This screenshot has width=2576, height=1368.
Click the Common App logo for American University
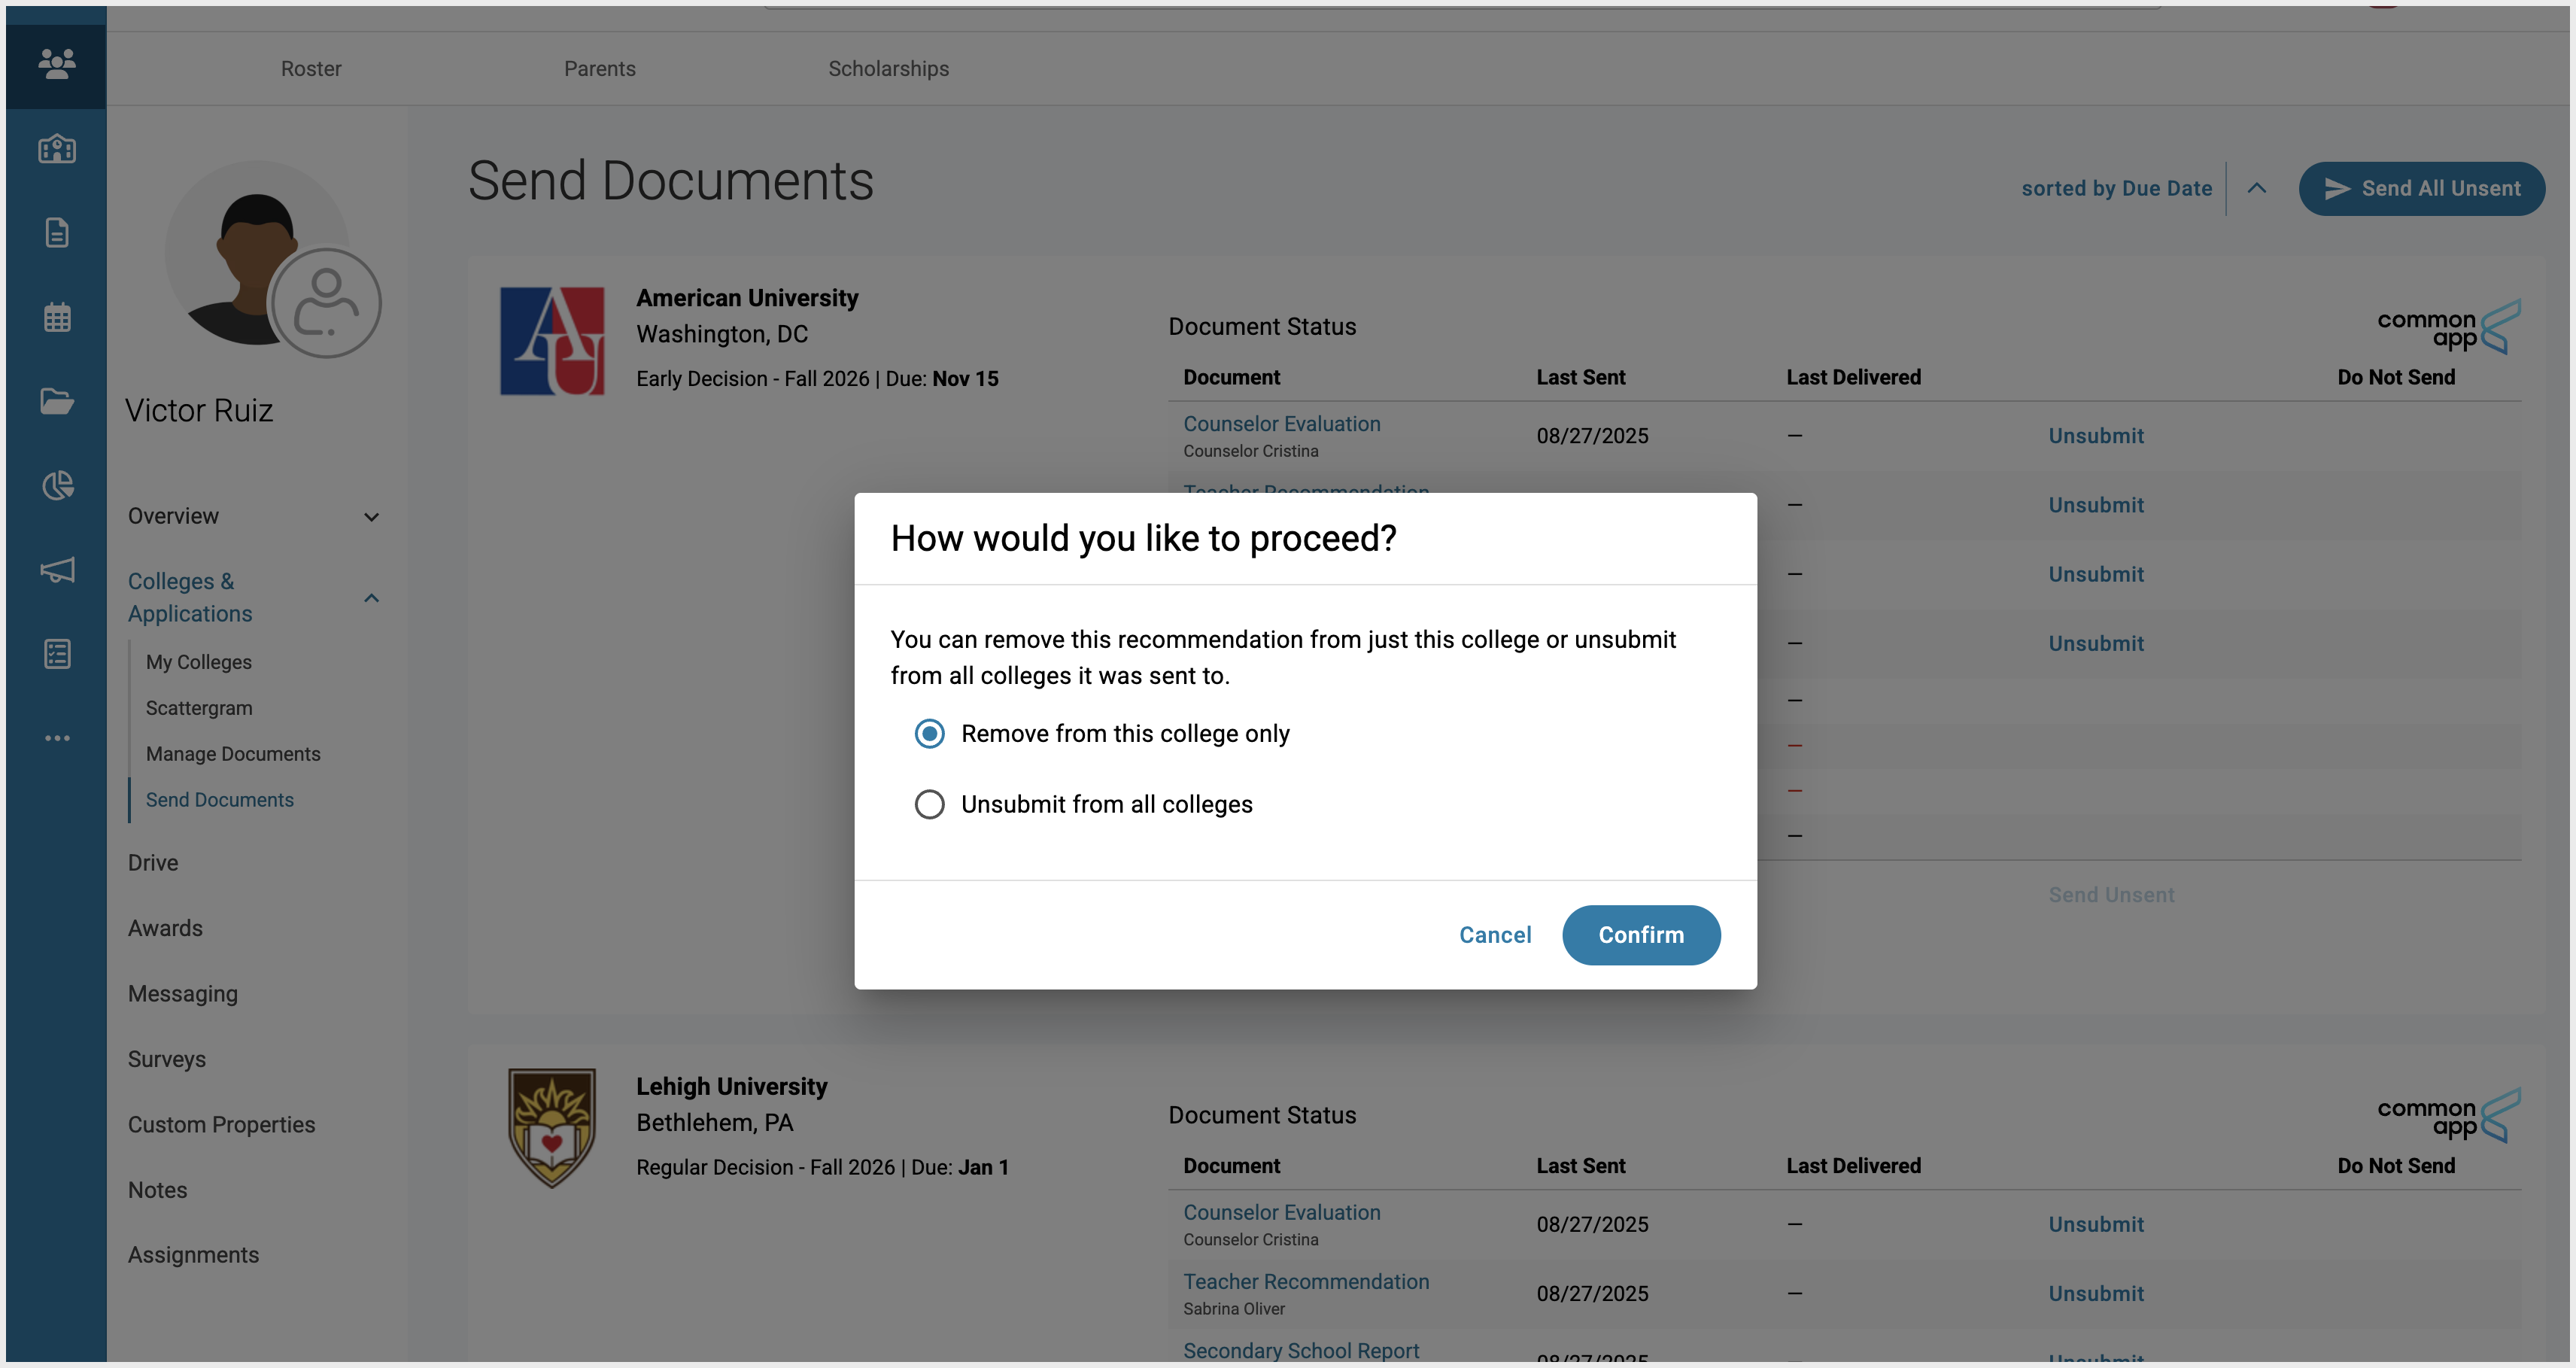pos(2448,327)
